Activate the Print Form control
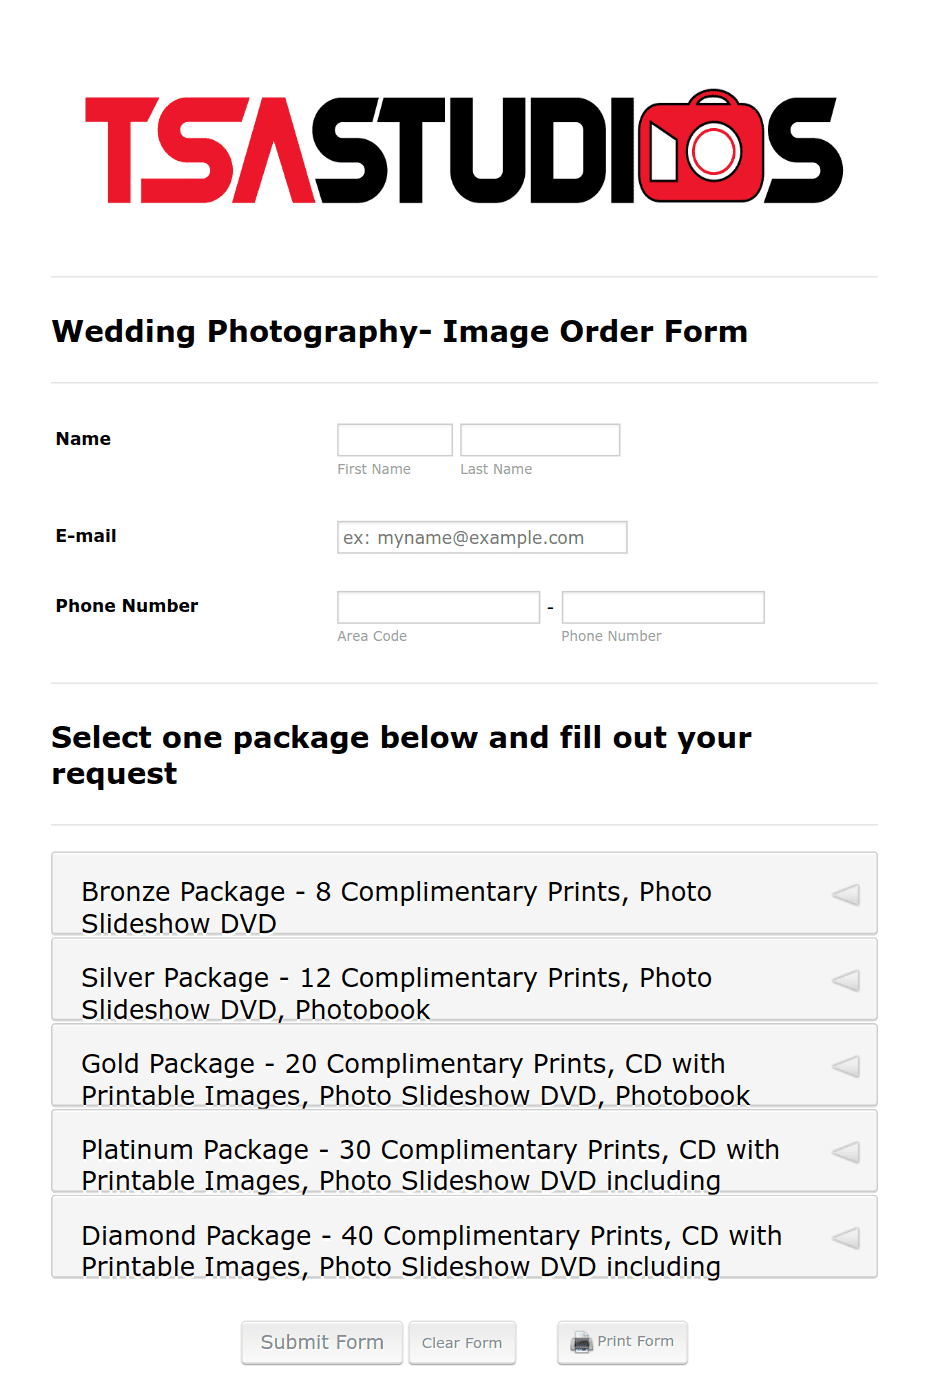The height and width of the screenshot is (1395, 930). tap(622, 1341)
